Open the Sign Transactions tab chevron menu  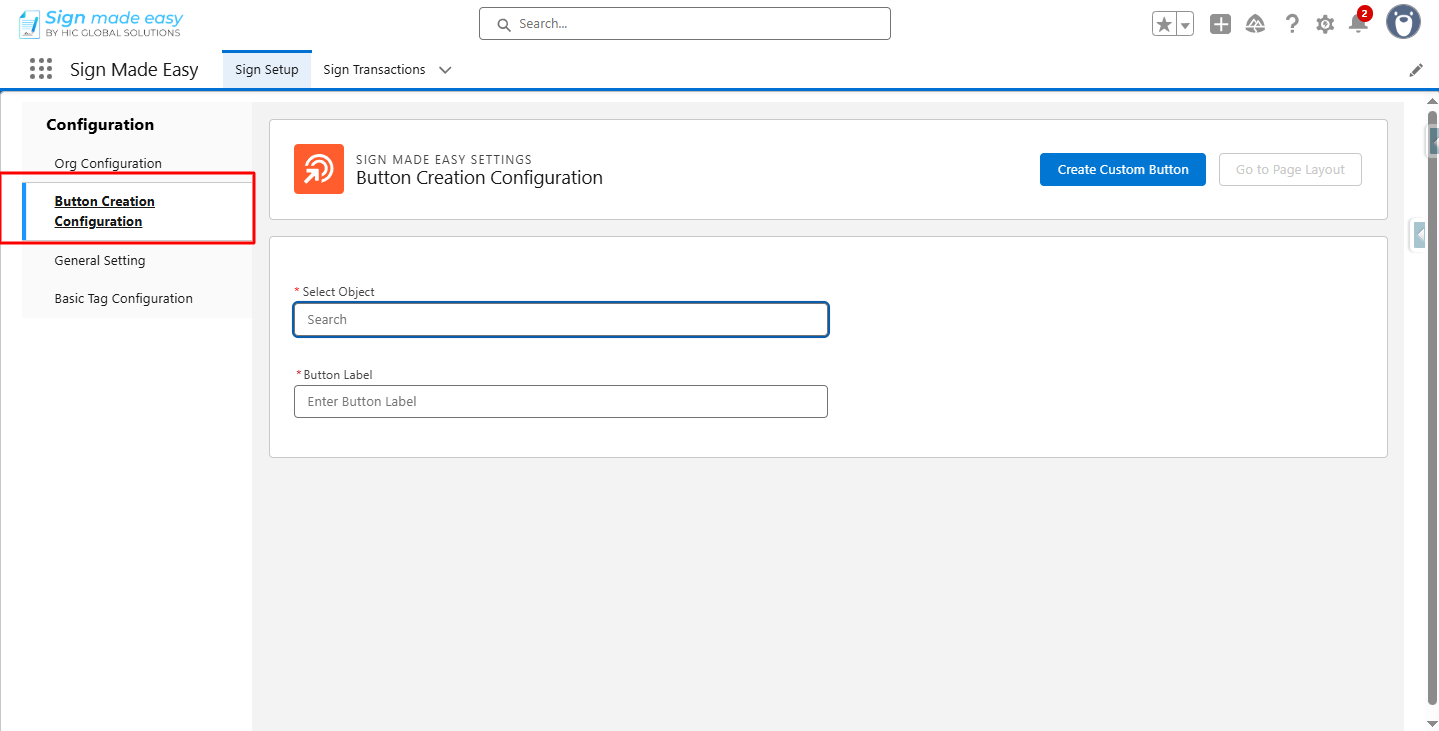coord(445,70)
